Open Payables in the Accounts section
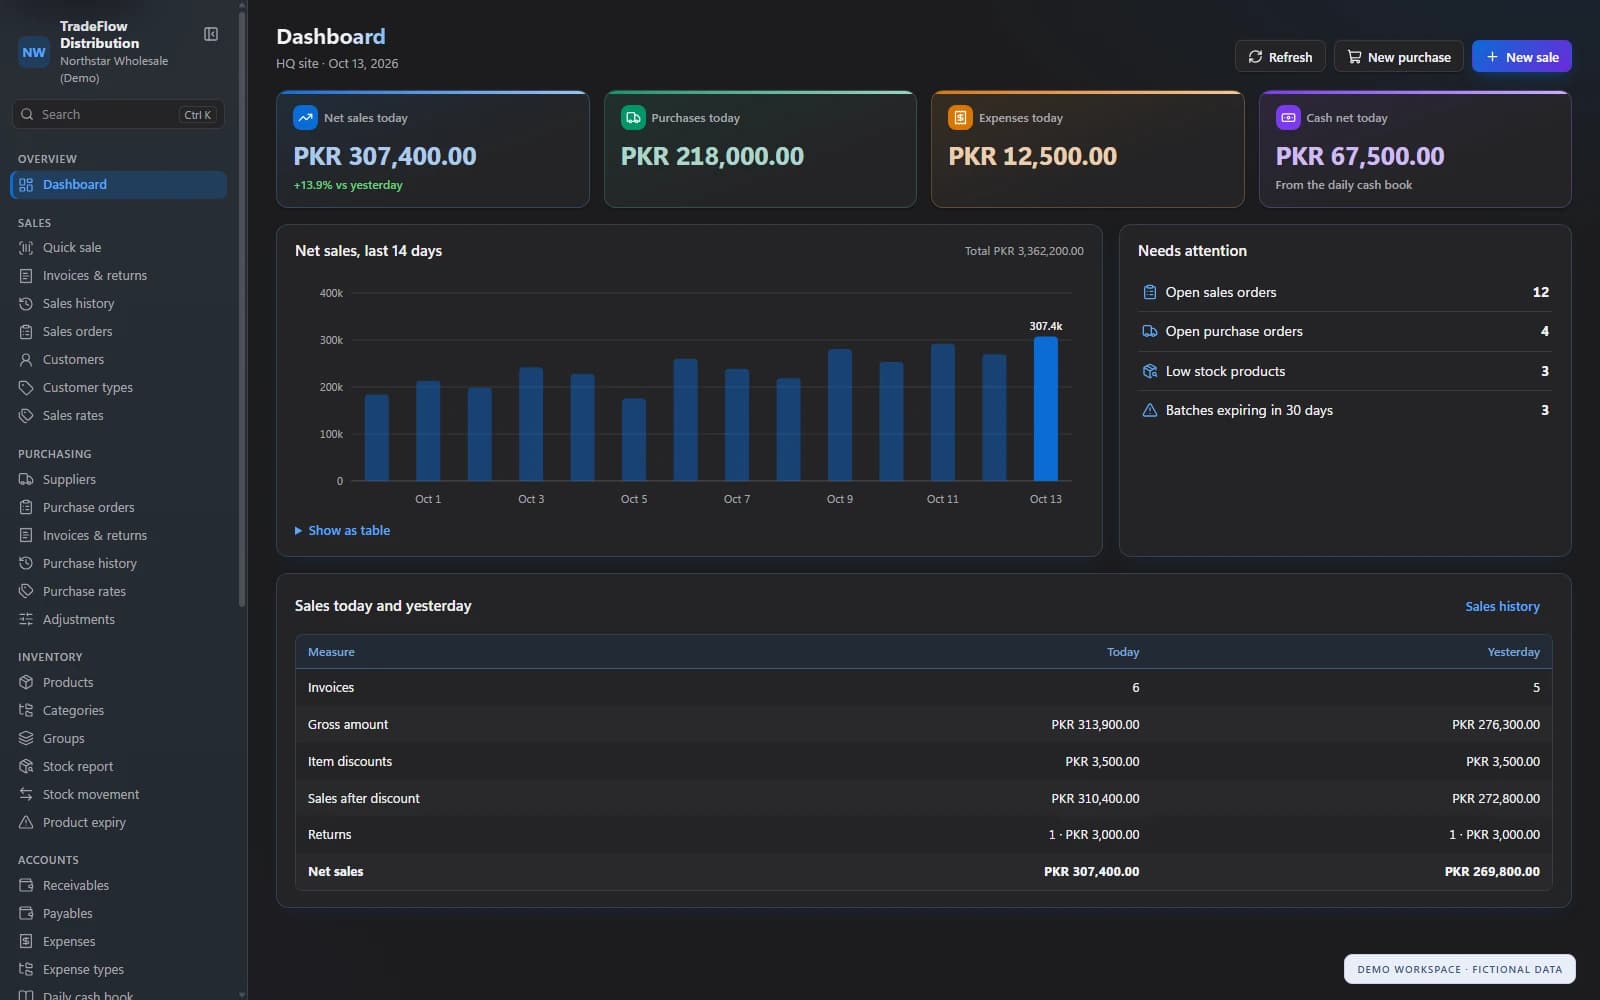This screenshot has width=1600, height=1000. pyautogui.click(x=118, y=914)
